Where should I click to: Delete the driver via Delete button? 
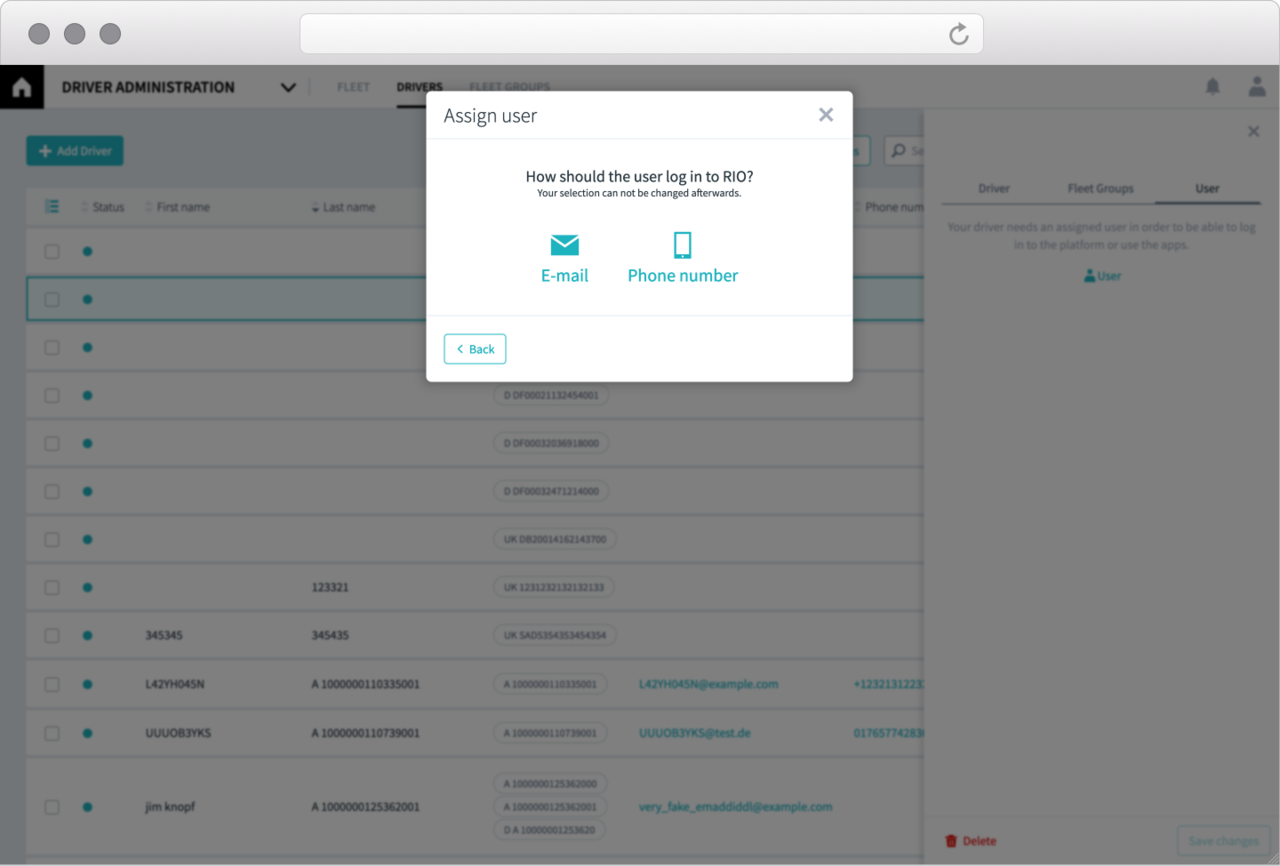coord(971,841)
